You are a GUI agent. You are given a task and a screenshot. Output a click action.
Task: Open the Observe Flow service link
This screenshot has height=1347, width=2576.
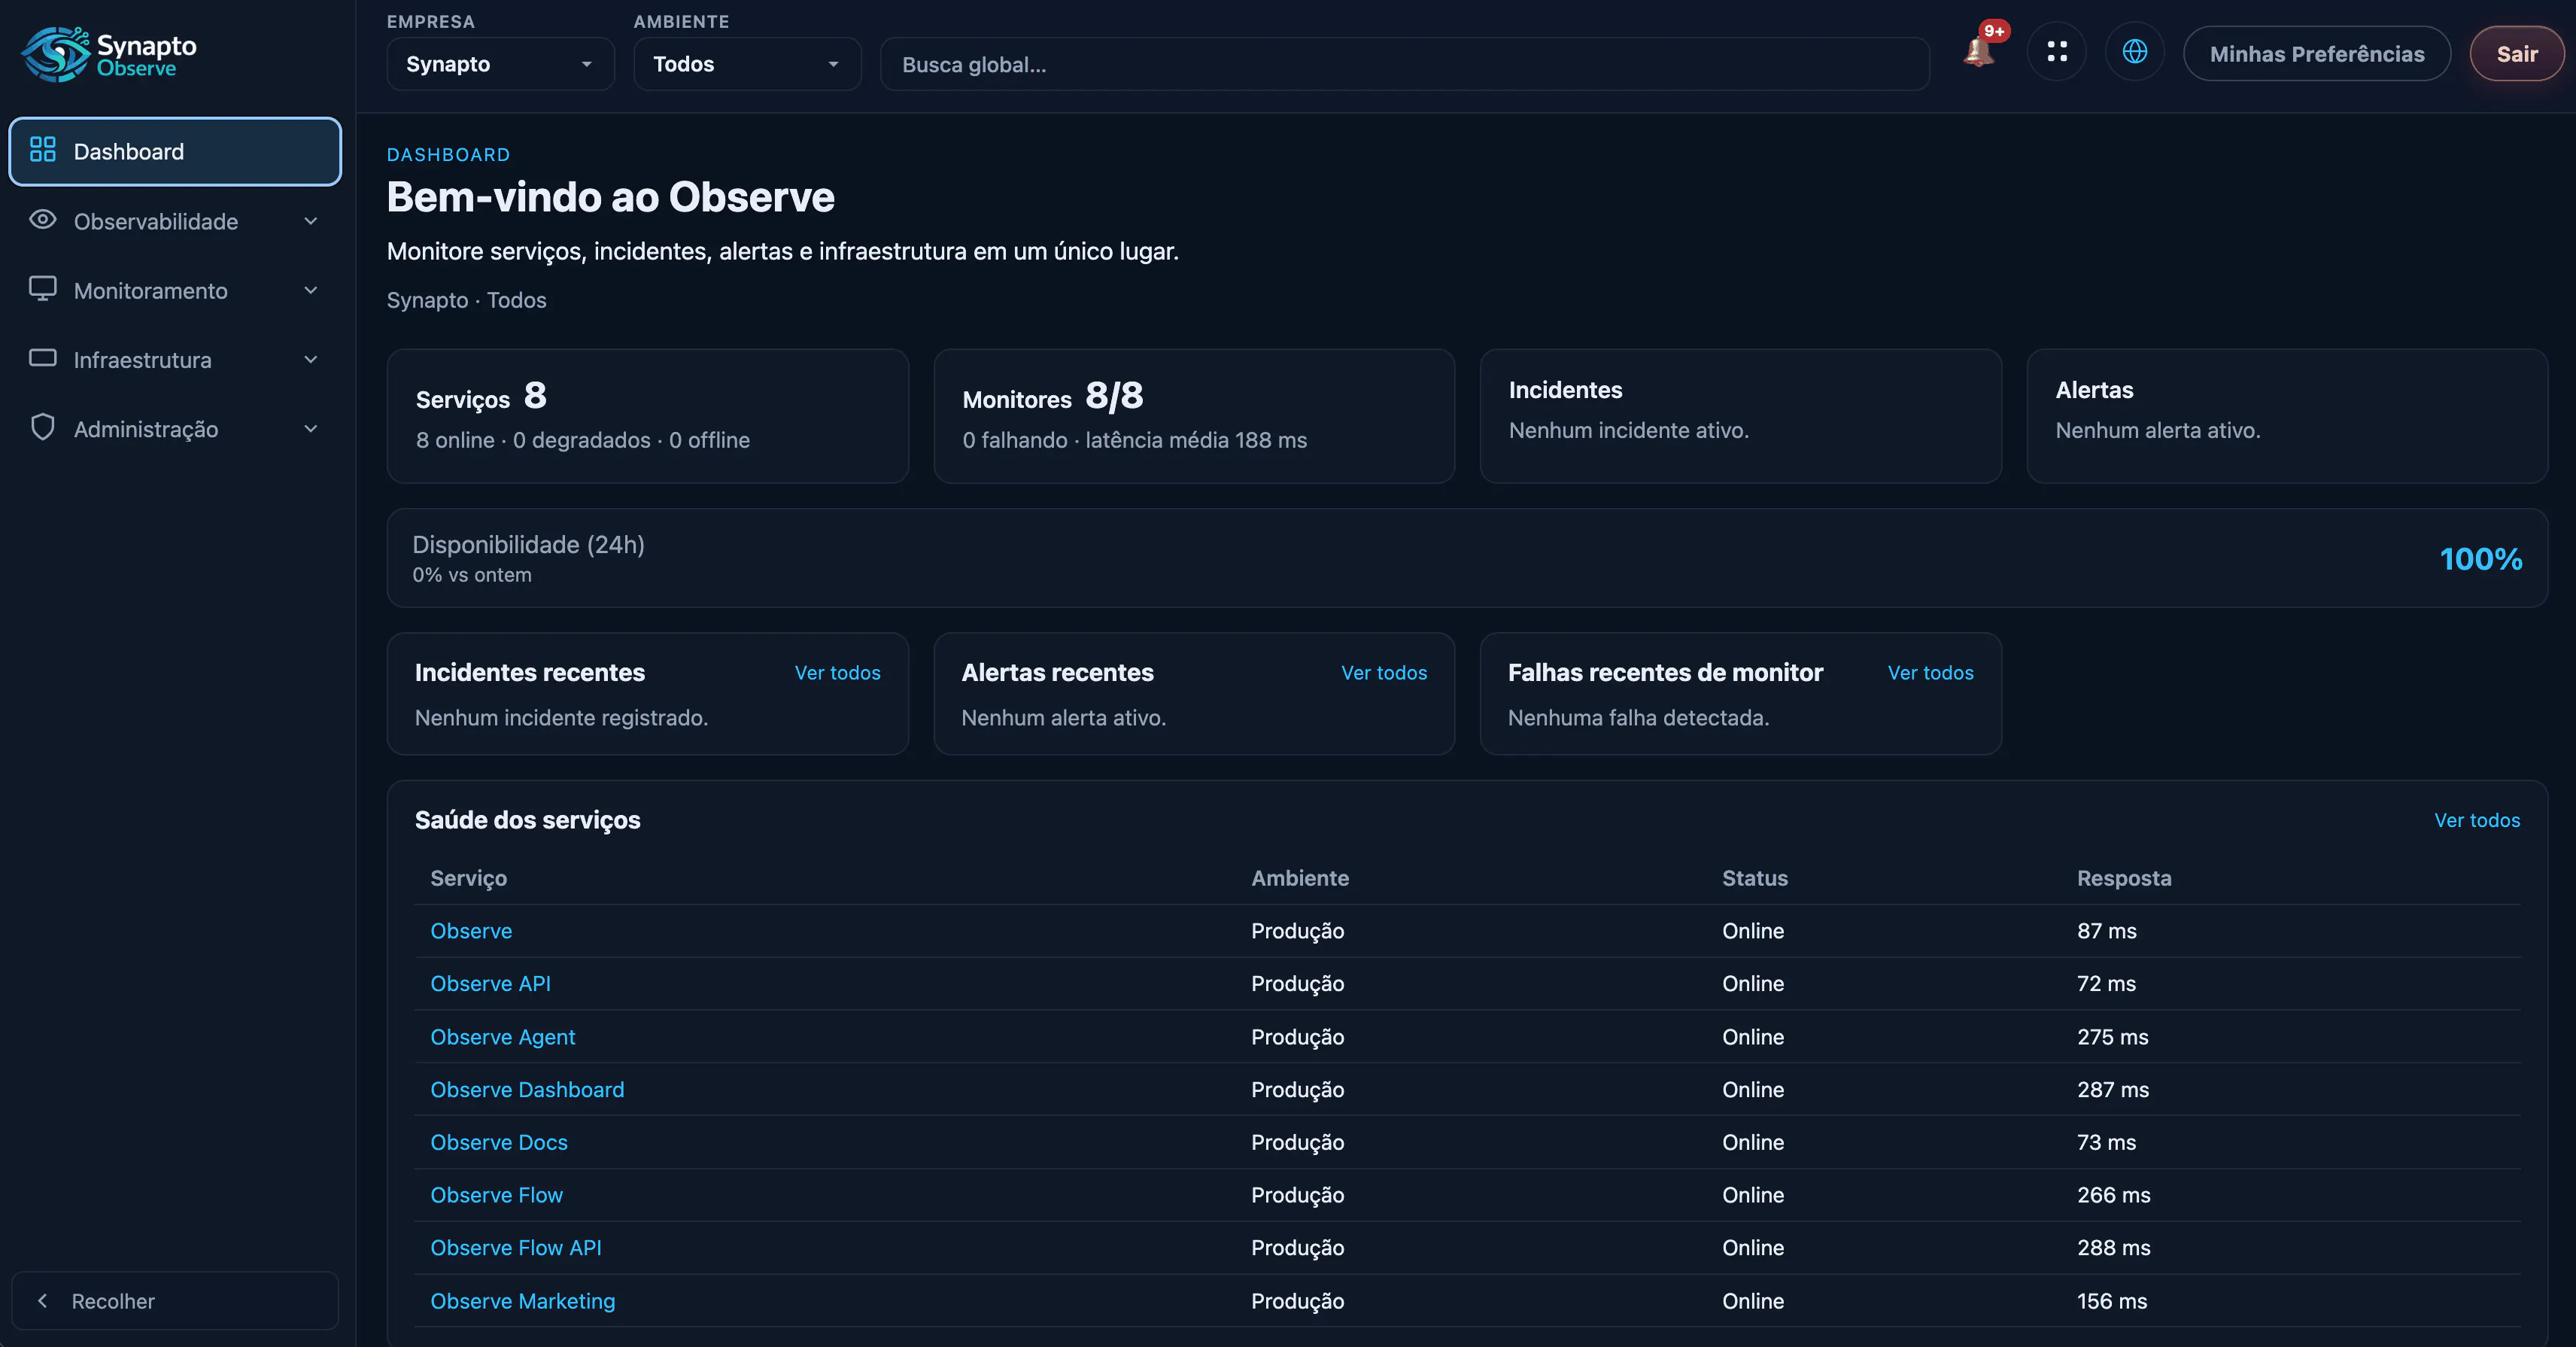(497, 1195)
